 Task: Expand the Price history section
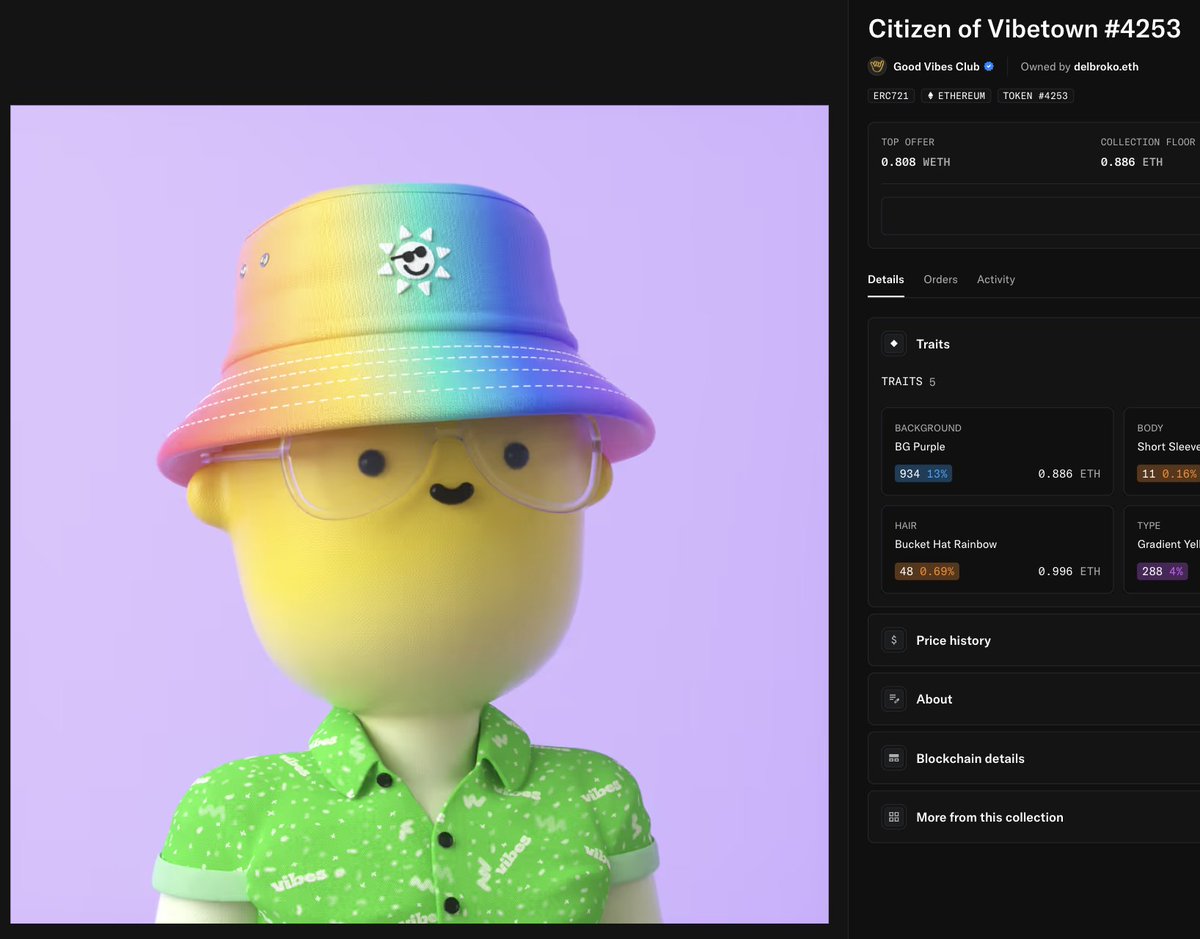1034,640
